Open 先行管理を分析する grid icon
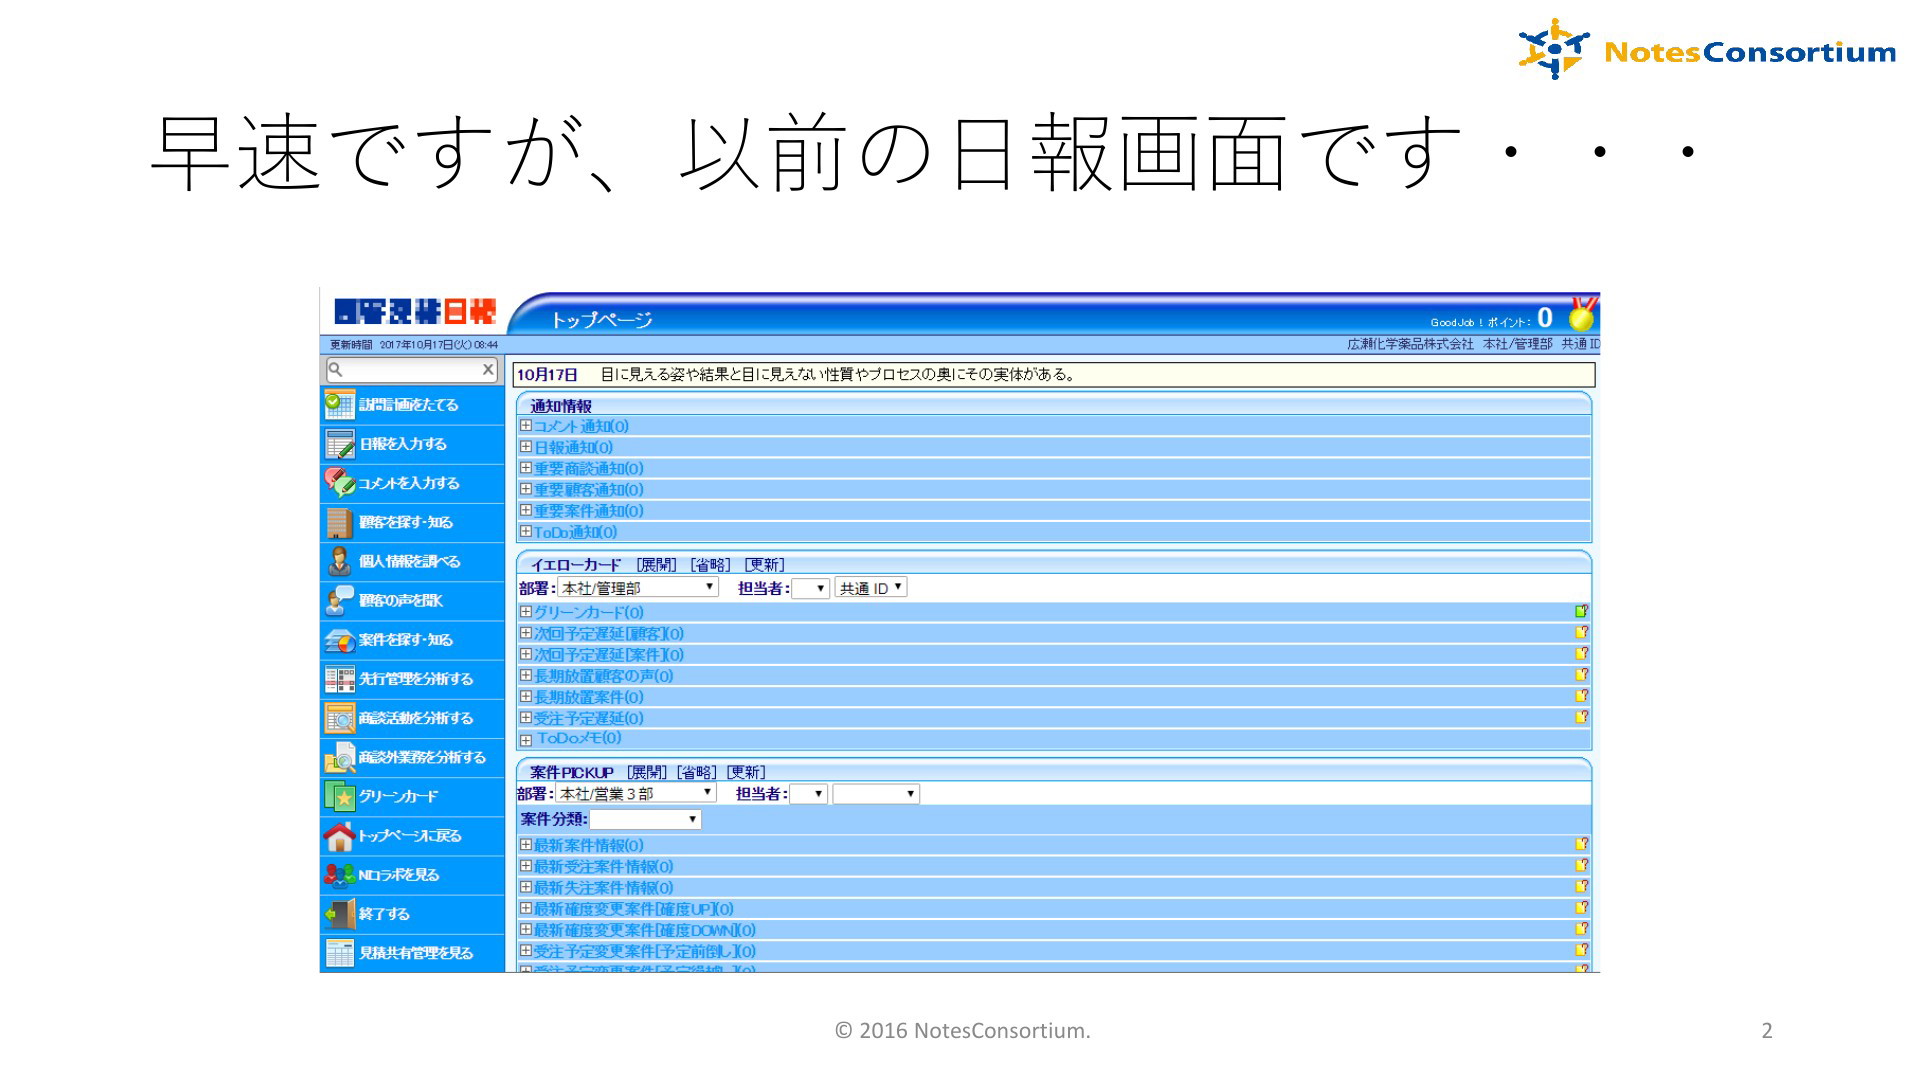 [339, 679]
